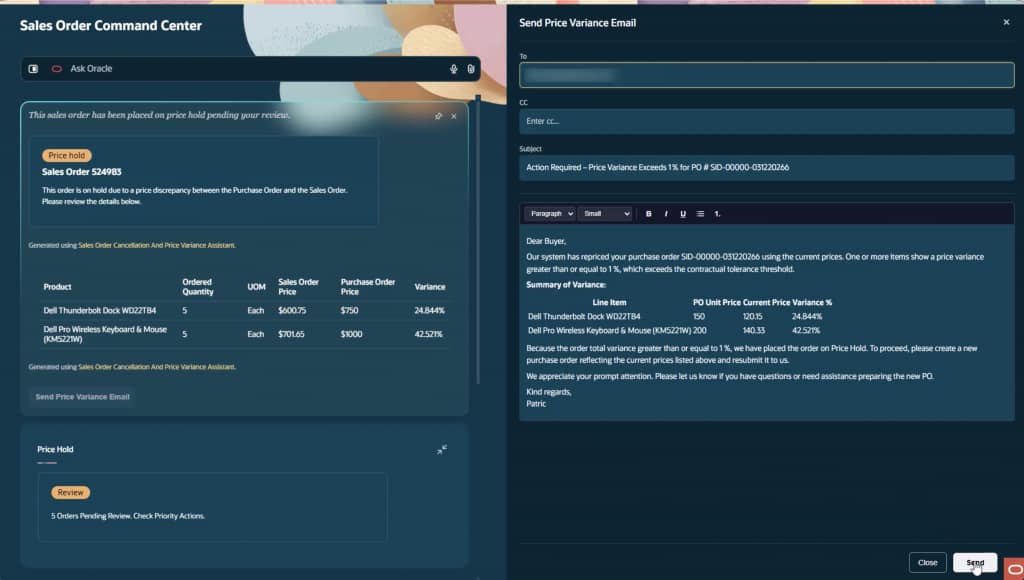Insert a numbered list in email body
Image resolution: width=1024 pixels, height=580 pixels.
click(717, 214)
